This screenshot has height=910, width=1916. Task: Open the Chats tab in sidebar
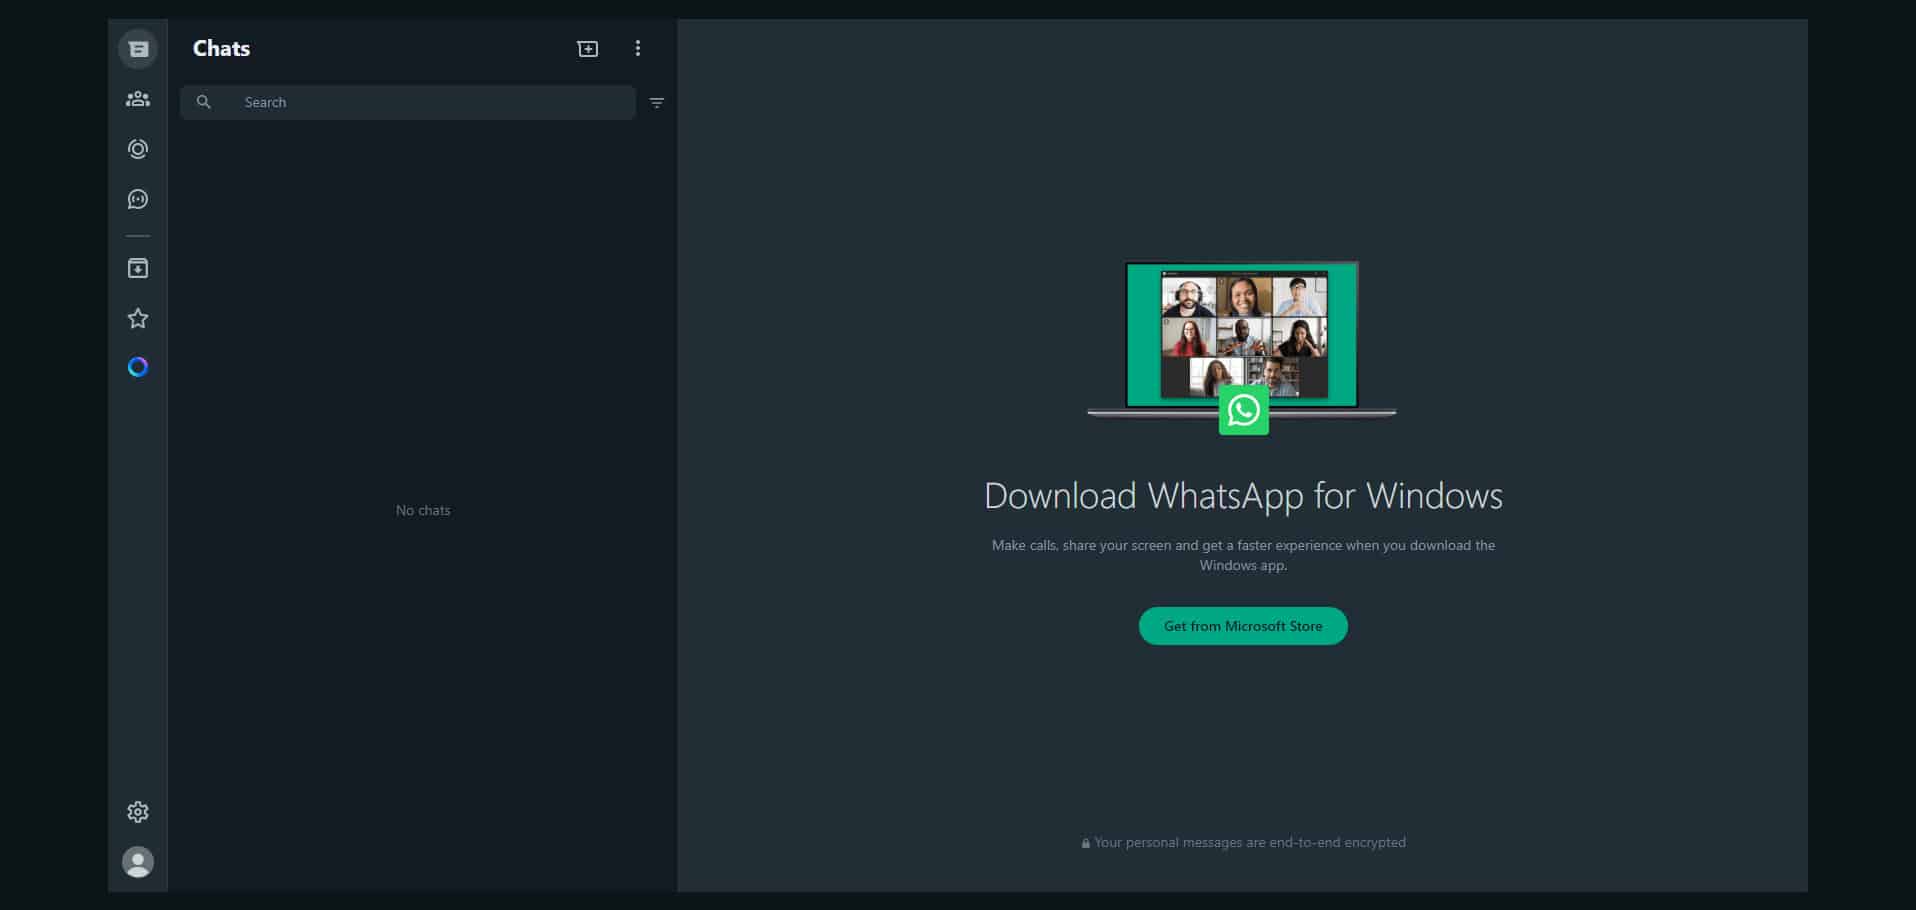click(138, 49)
